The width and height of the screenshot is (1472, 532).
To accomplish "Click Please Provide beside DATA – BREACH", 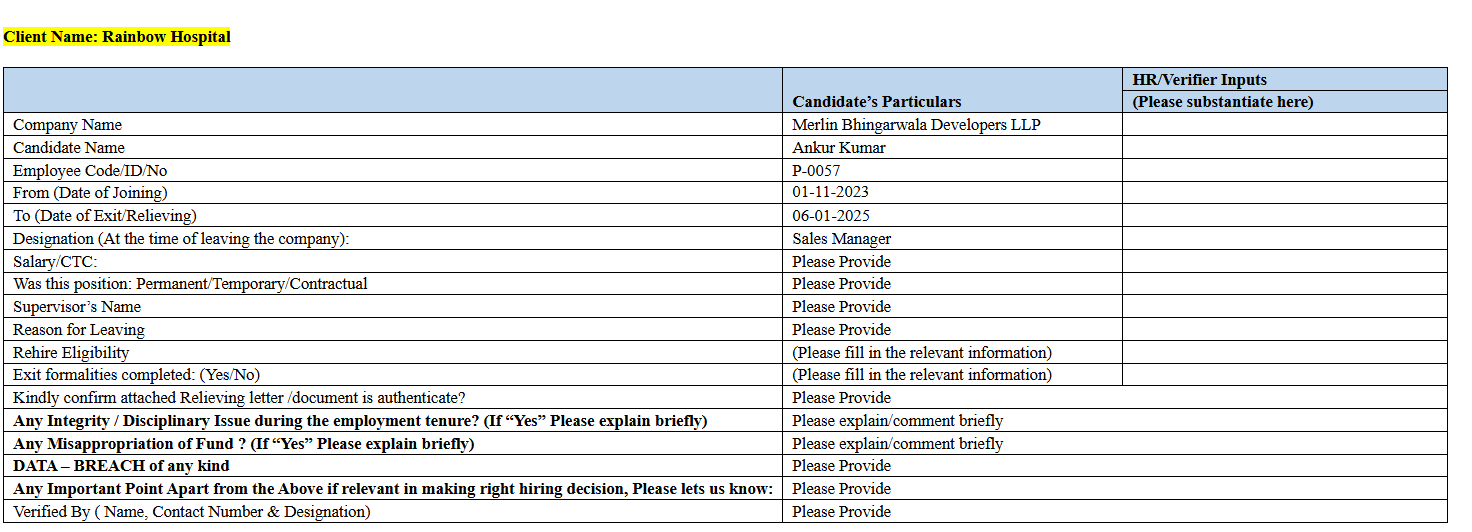I will (x=841, y=466).
